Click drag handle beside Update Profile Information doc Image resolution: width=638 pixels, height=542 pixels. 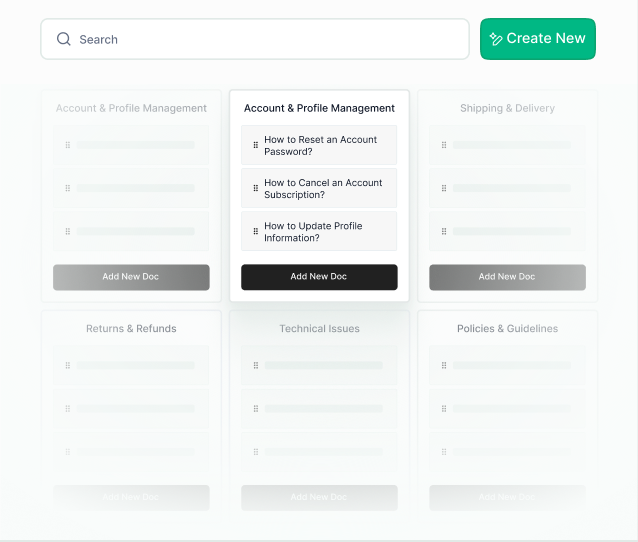[x=256, y=231]
